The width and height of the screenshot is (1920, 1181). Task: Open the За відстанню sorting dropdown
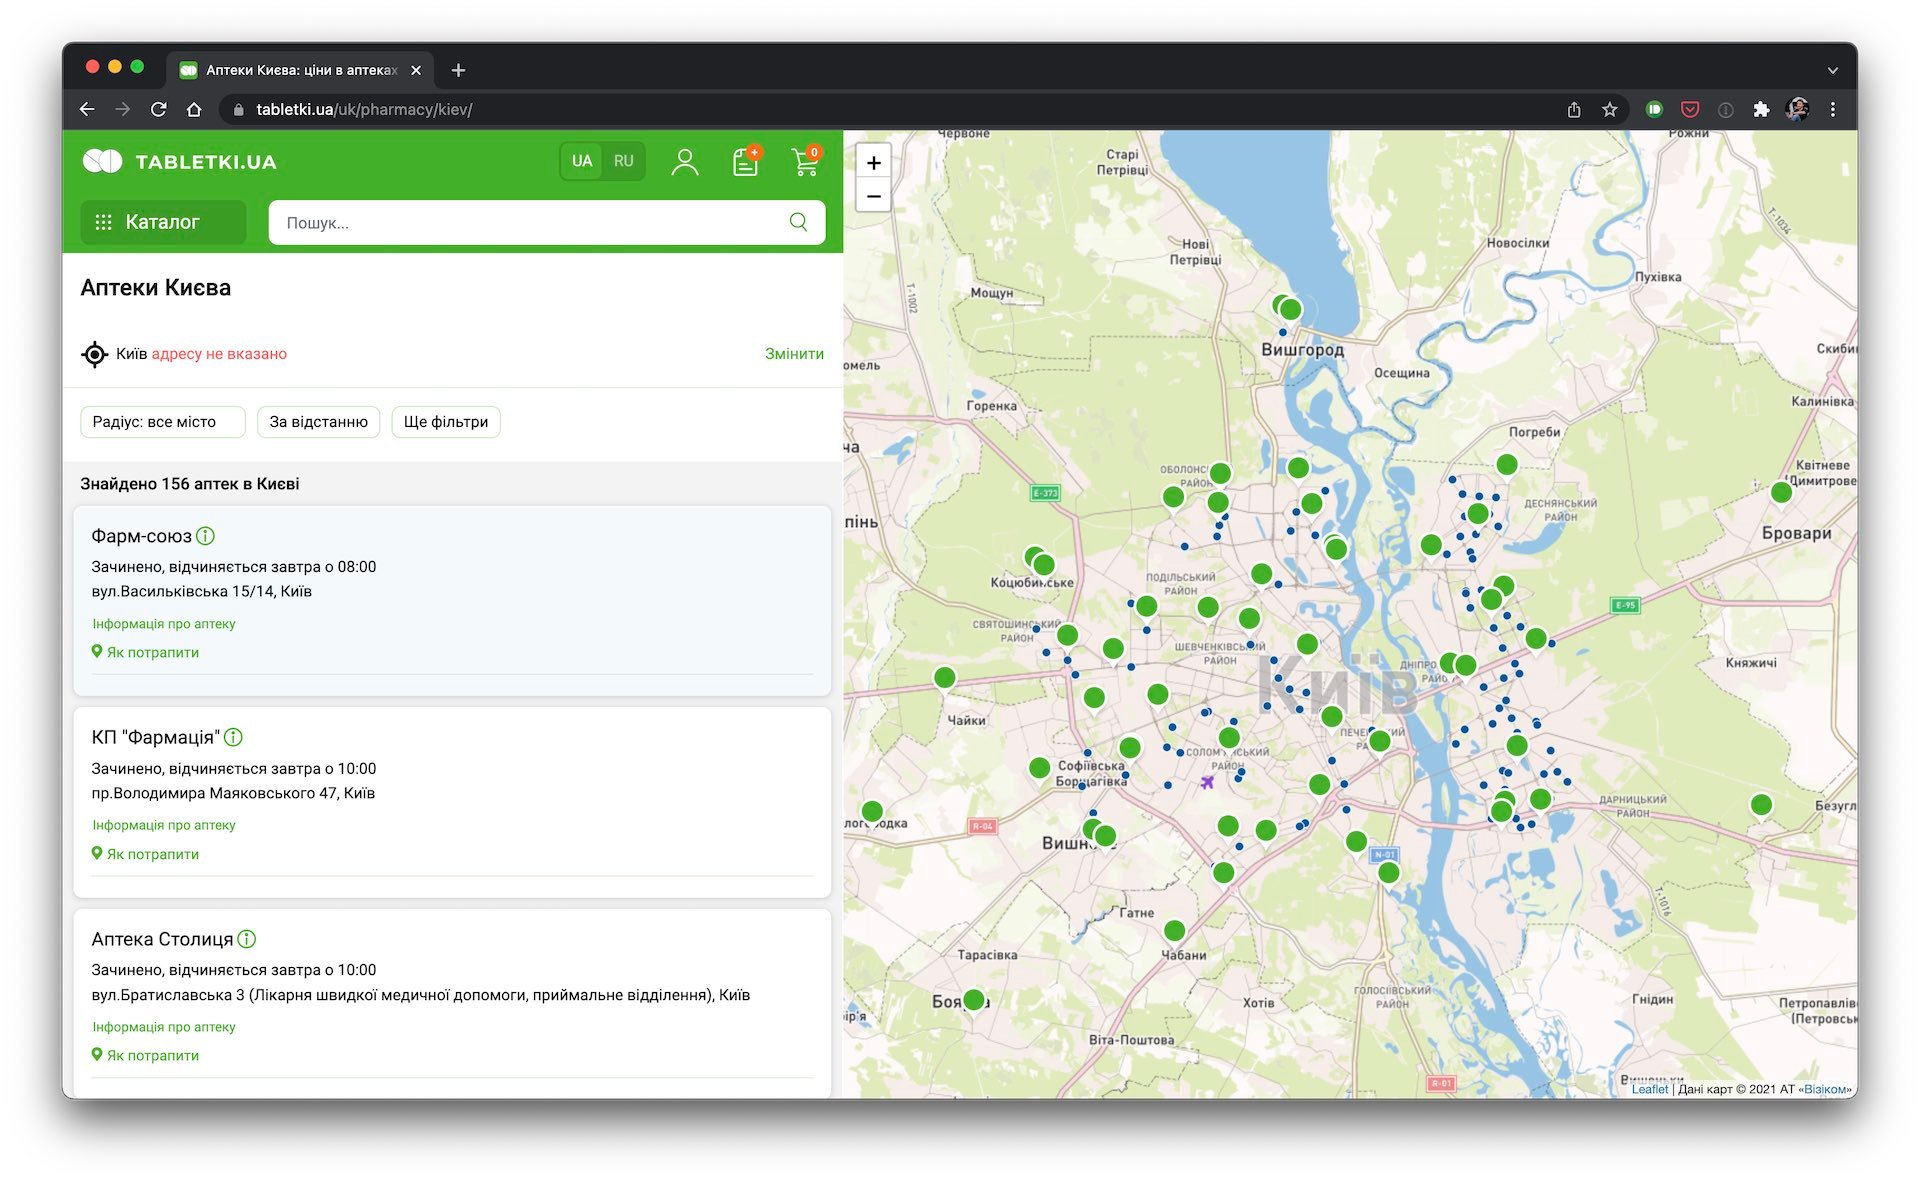click(x=318, y=422)
